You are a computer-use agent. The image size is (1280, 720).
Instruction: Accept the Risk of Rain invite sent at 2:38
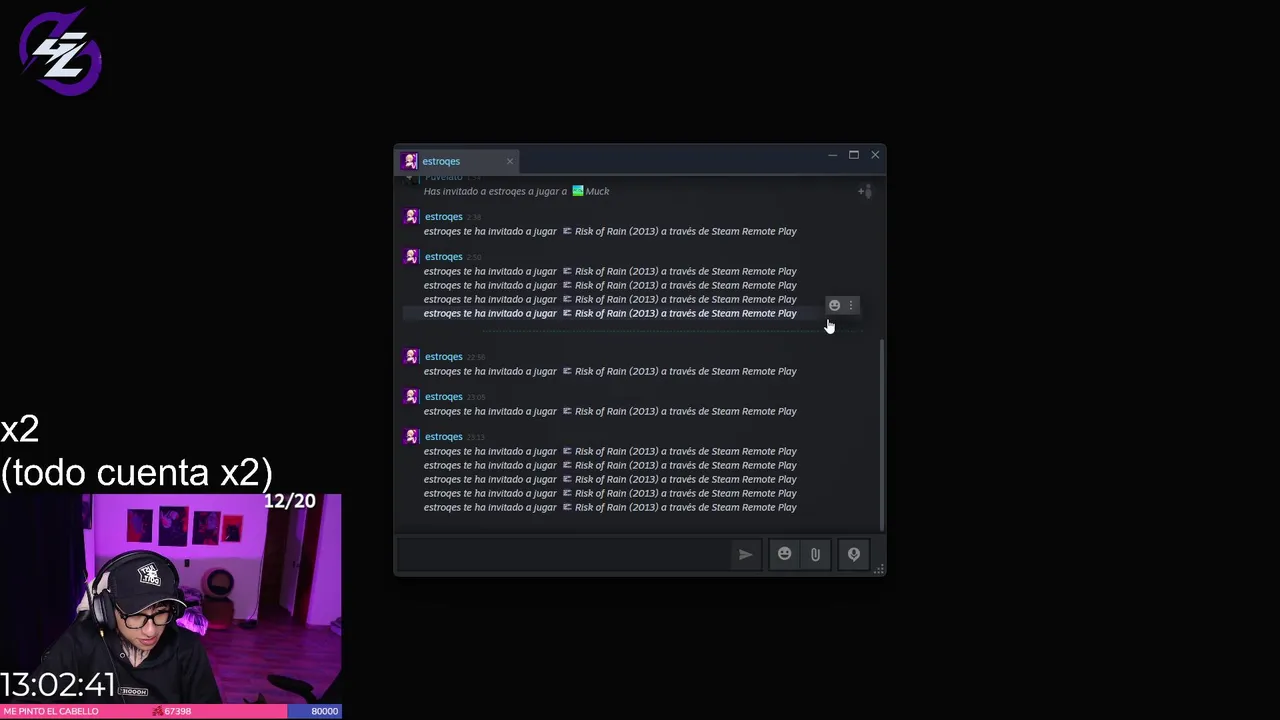click(610, 231)
